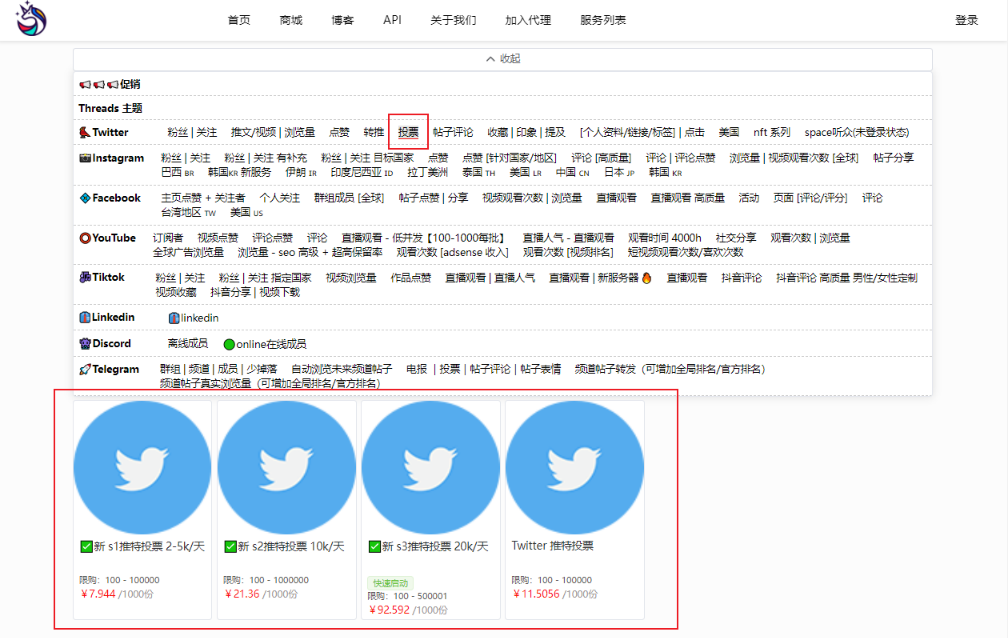Screen dimensions: 1008x638
Task: Open YouTube 短视频观看次数/喜欢次数 subcategory
Action: [x=685, y=252]
